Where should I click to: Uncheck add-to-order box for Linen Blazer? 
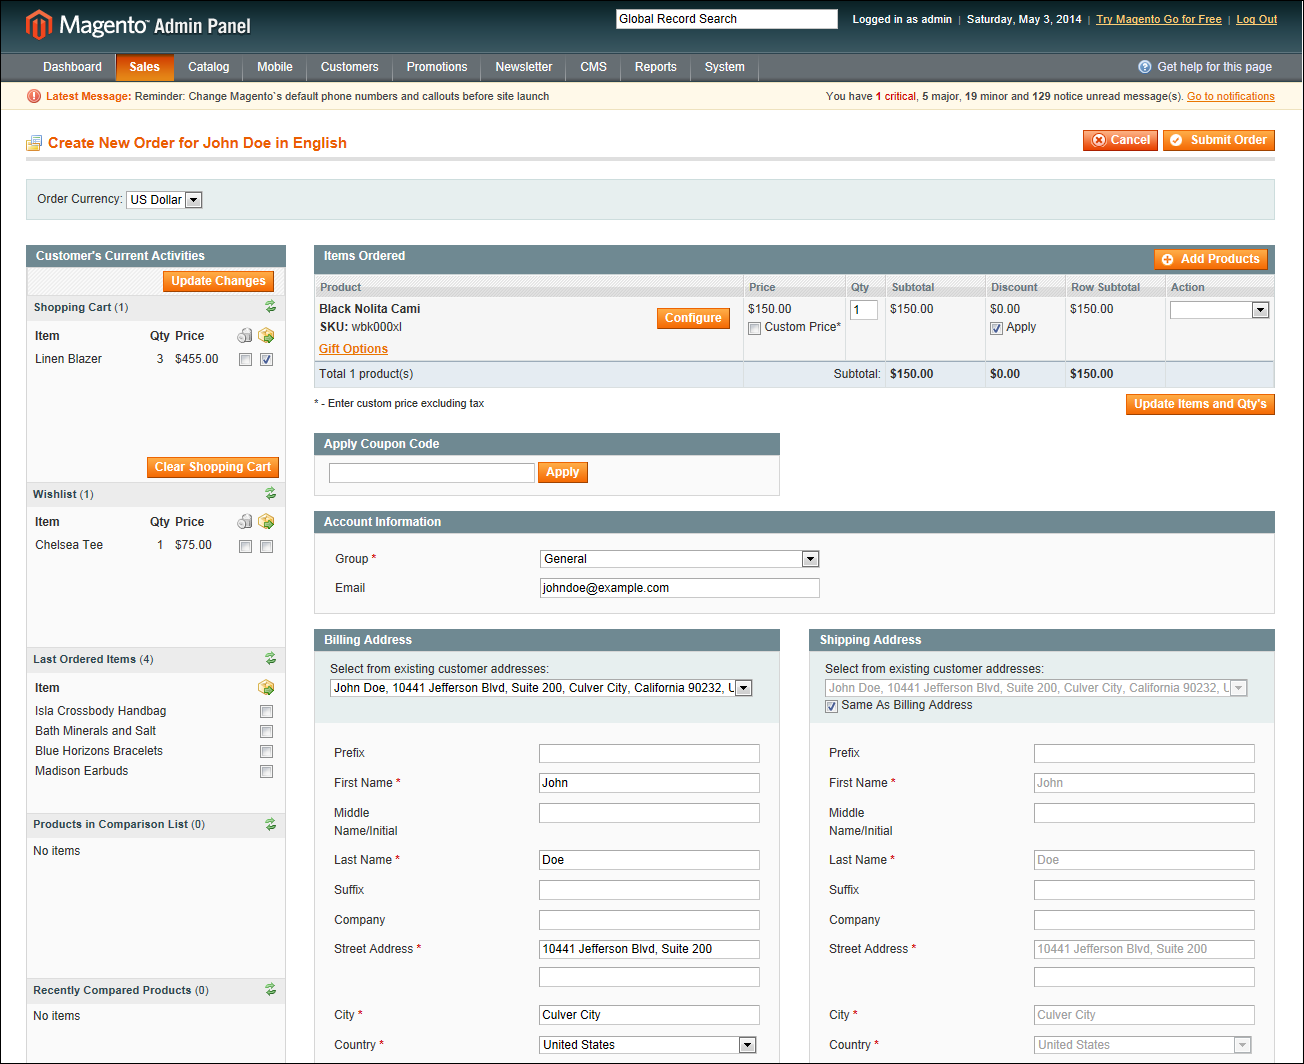[266, 360]
